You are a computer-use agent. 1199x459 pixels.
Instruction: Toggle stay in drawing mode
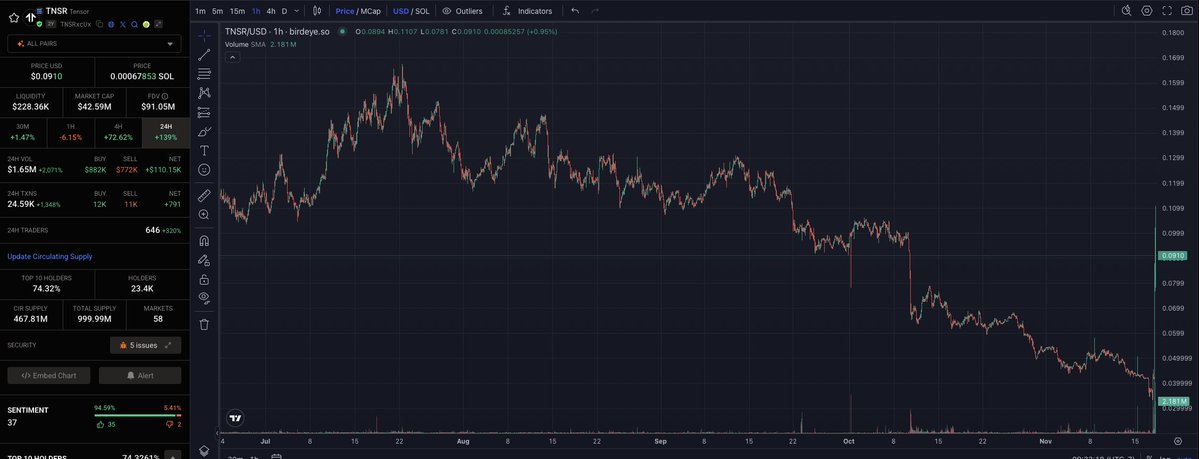click(x=204, y=260)
